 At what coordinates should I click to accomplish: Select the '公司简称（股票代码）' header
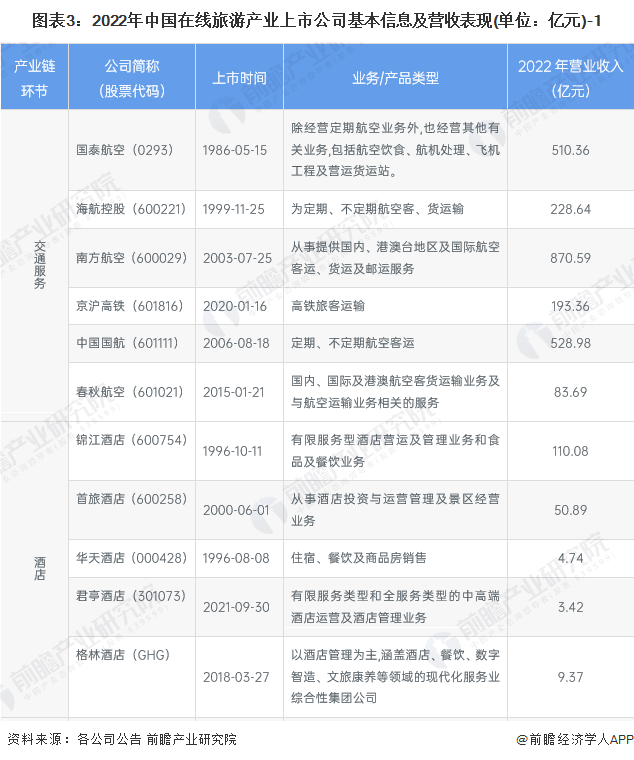(x=132, y=78)
